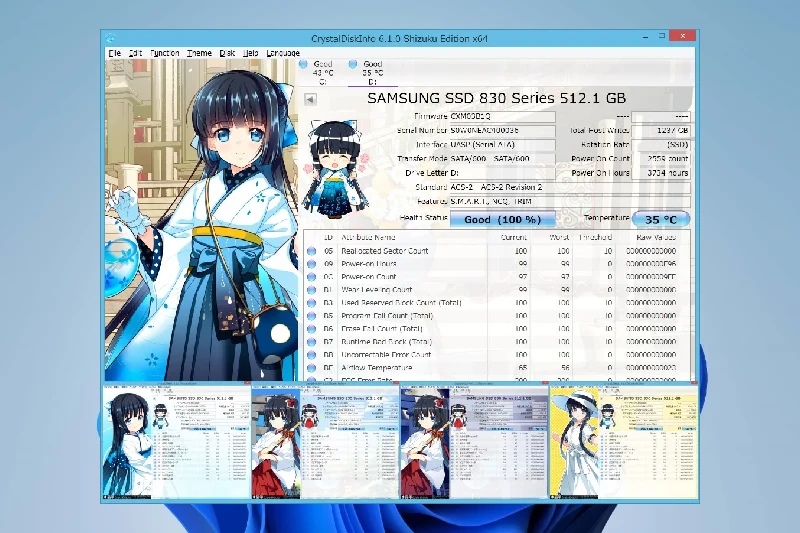The width and height of the screenshot is (800, 533).
Task: Click the status dot for Reallocated Sector Count
Action: (x=312, y=251)
